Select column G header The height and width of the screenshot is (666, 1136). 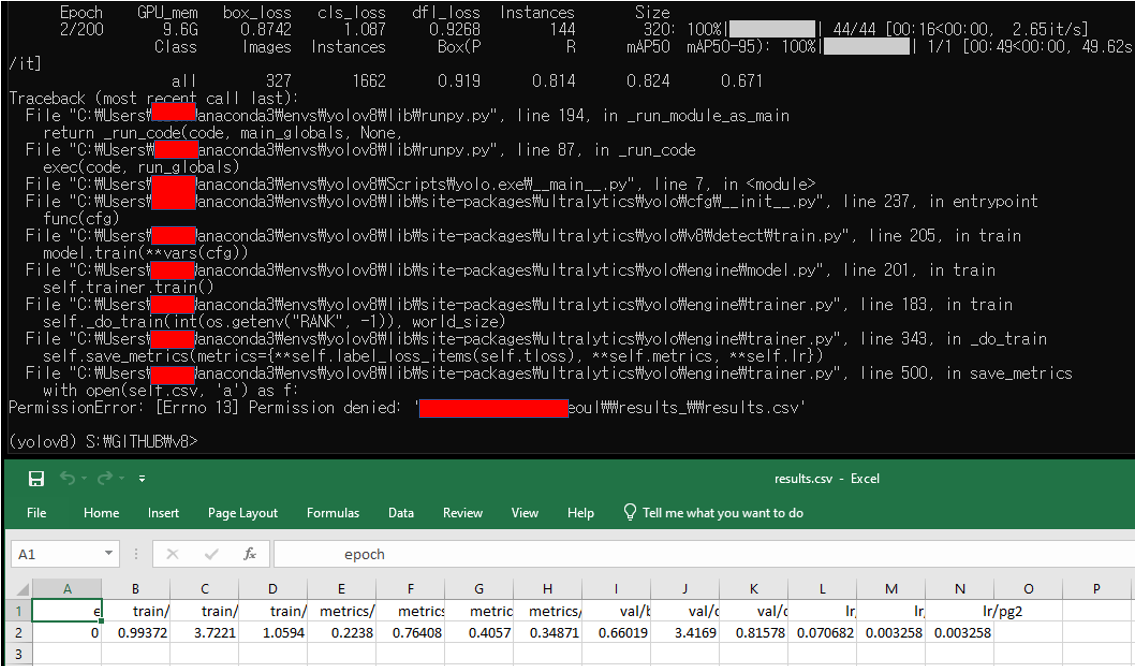click(479, 588)
